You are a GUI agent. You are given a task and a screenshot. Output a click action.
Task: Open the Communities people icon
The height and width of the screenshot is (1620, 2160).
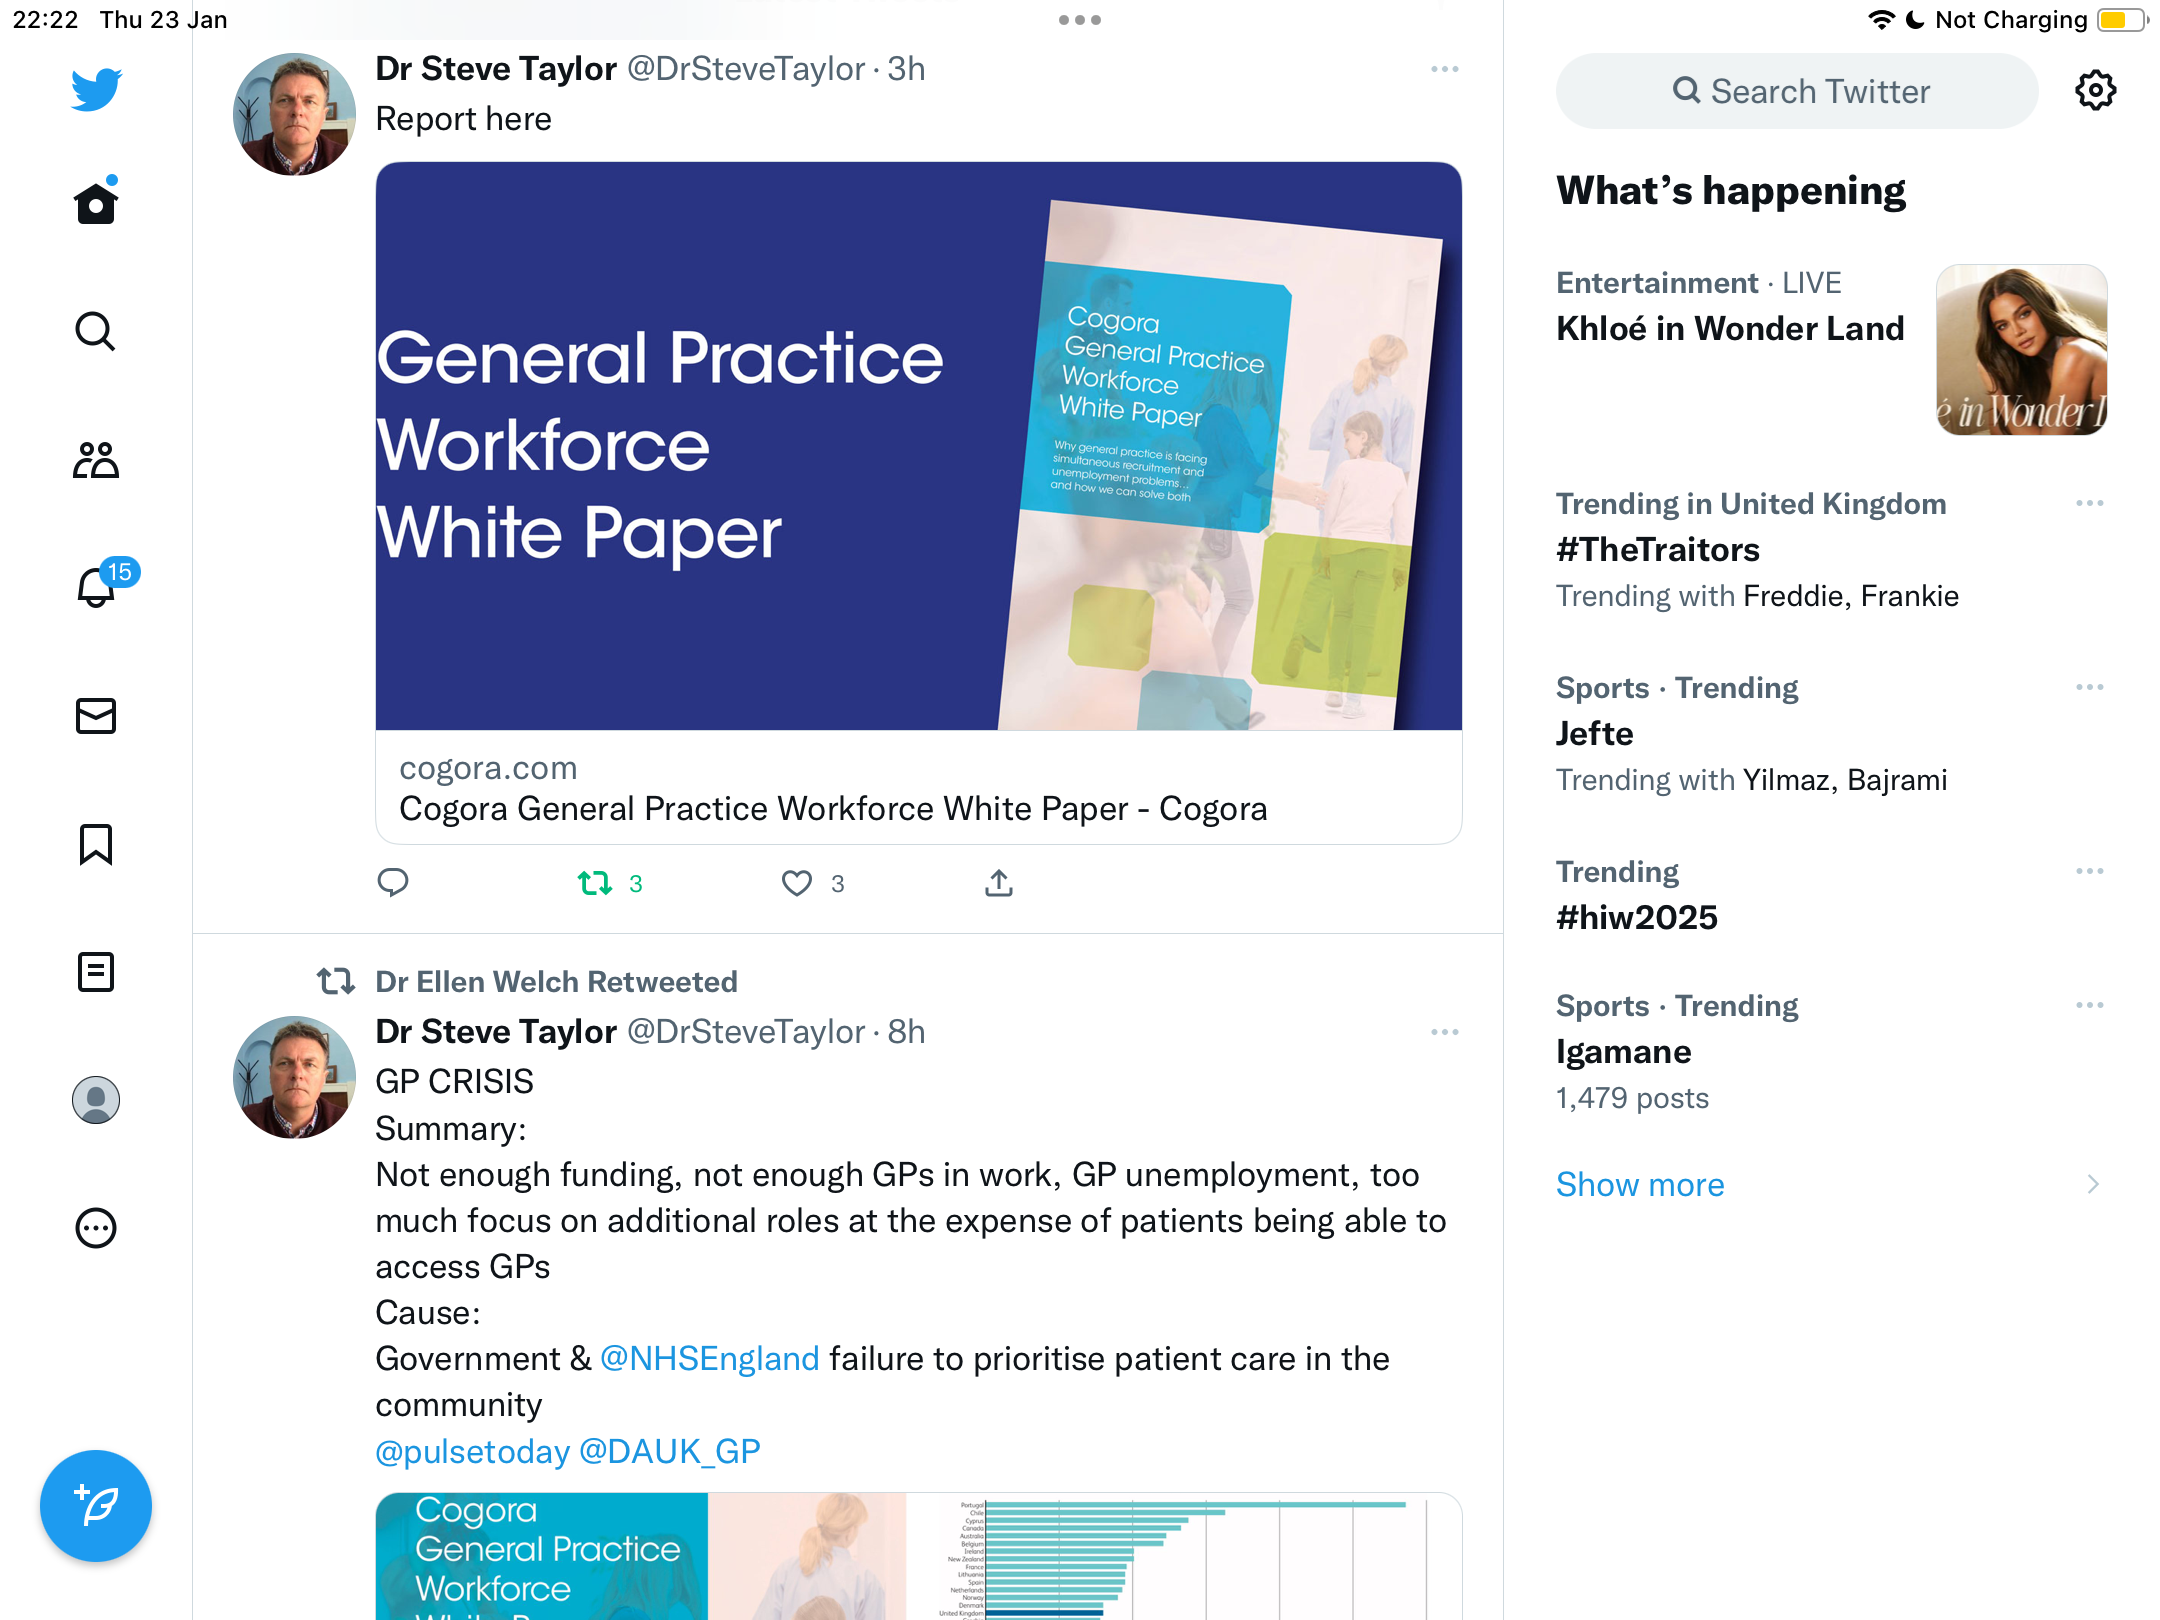pyautogui.click(x=96, y=460)
